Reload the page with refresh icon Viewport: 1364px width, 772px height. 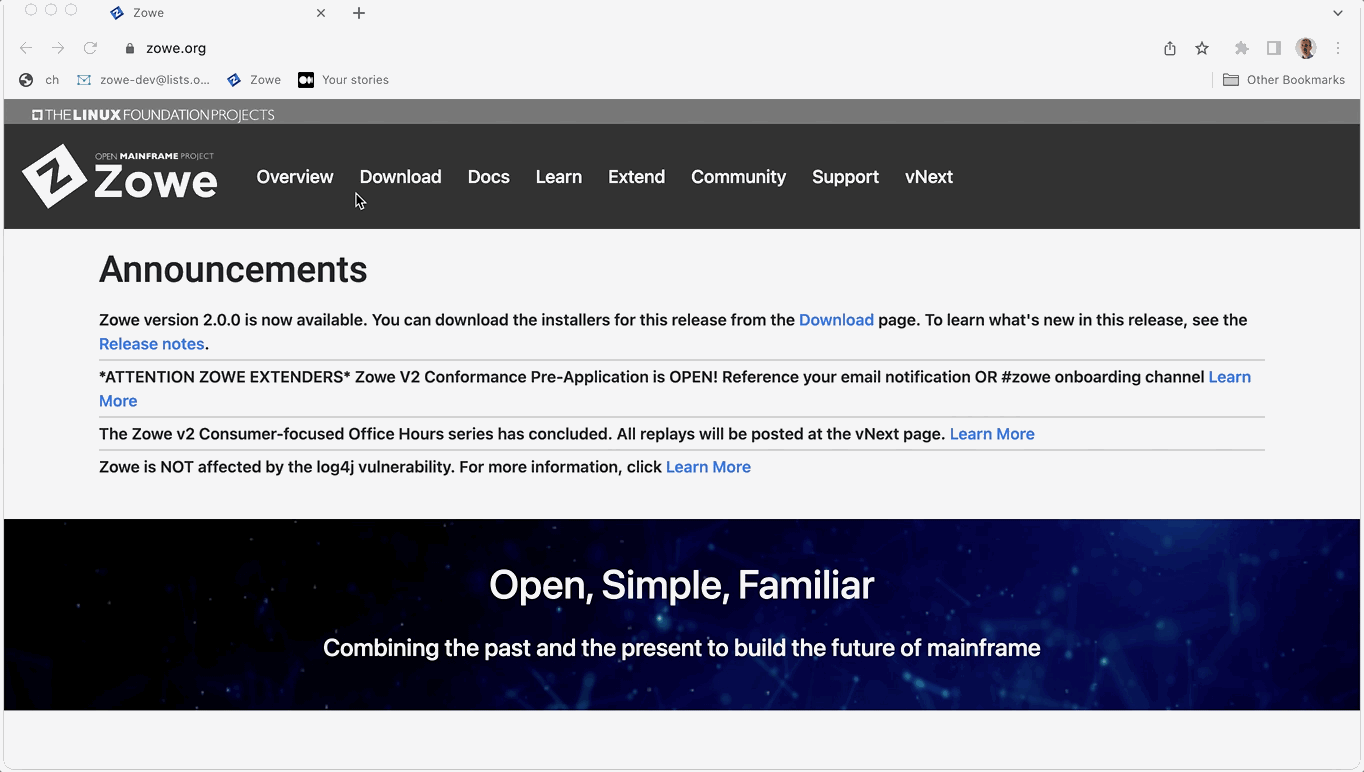[x=90, y=48]
